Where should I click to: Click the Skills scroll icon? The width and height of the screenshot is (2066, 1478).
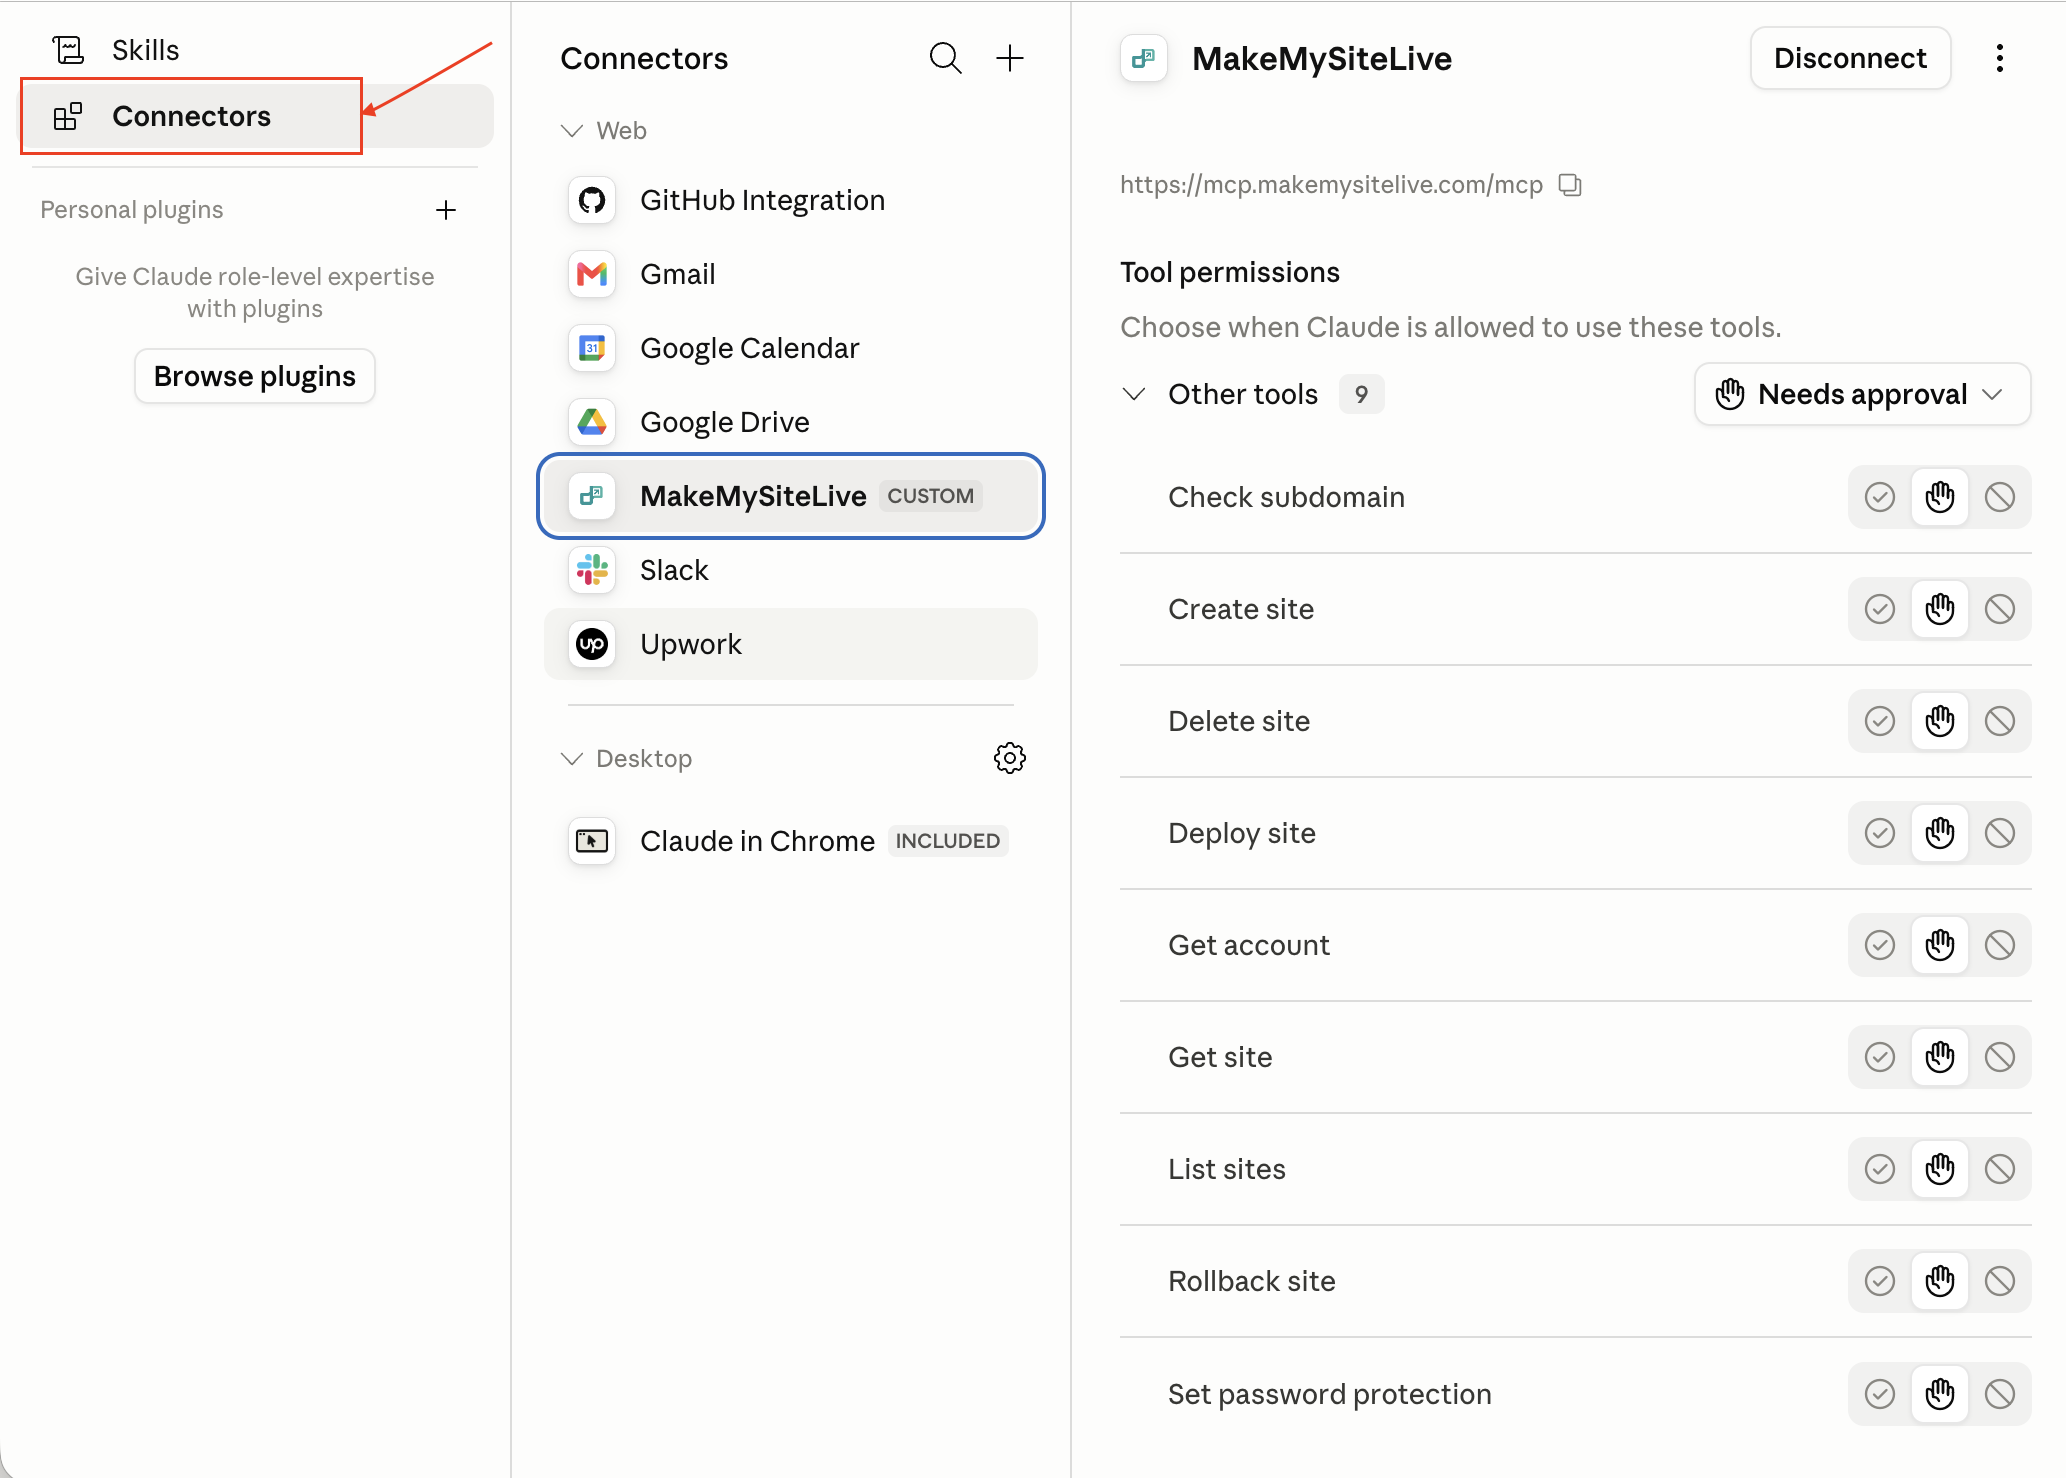pyautogui.click(x=68, y=50)
